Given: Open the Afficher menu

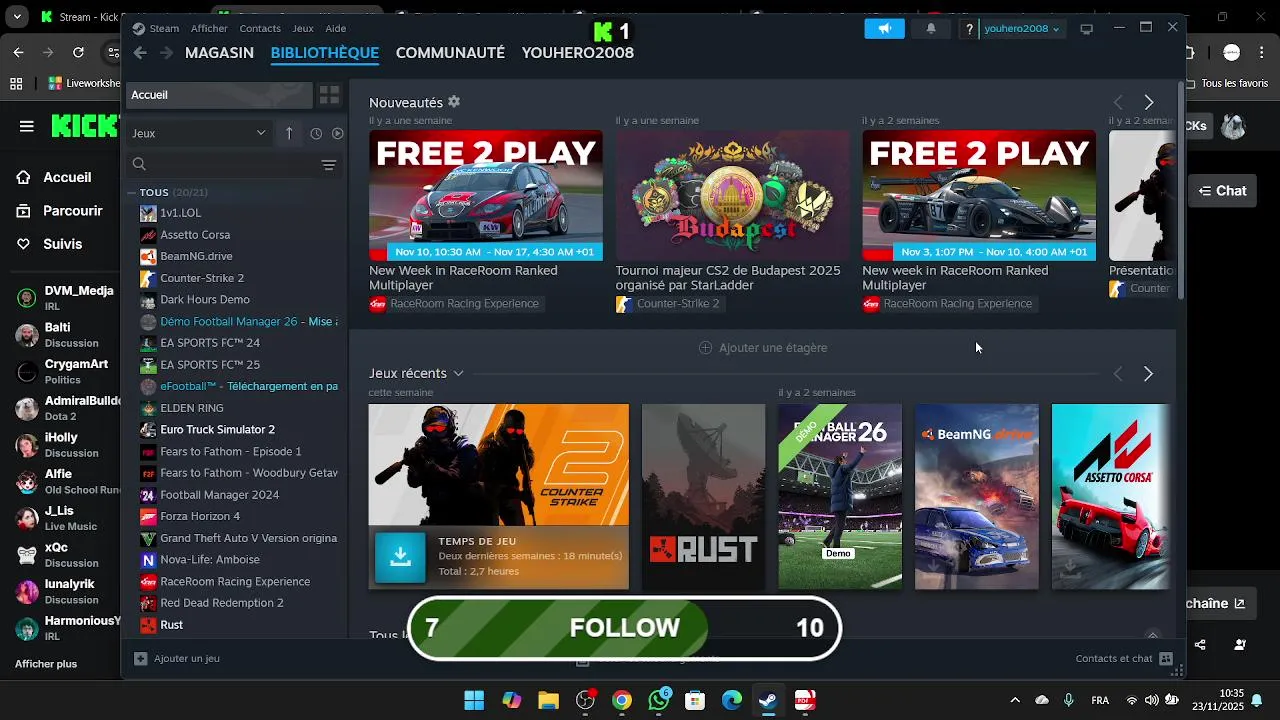Looking at the screenshot, I should (209, 29).
